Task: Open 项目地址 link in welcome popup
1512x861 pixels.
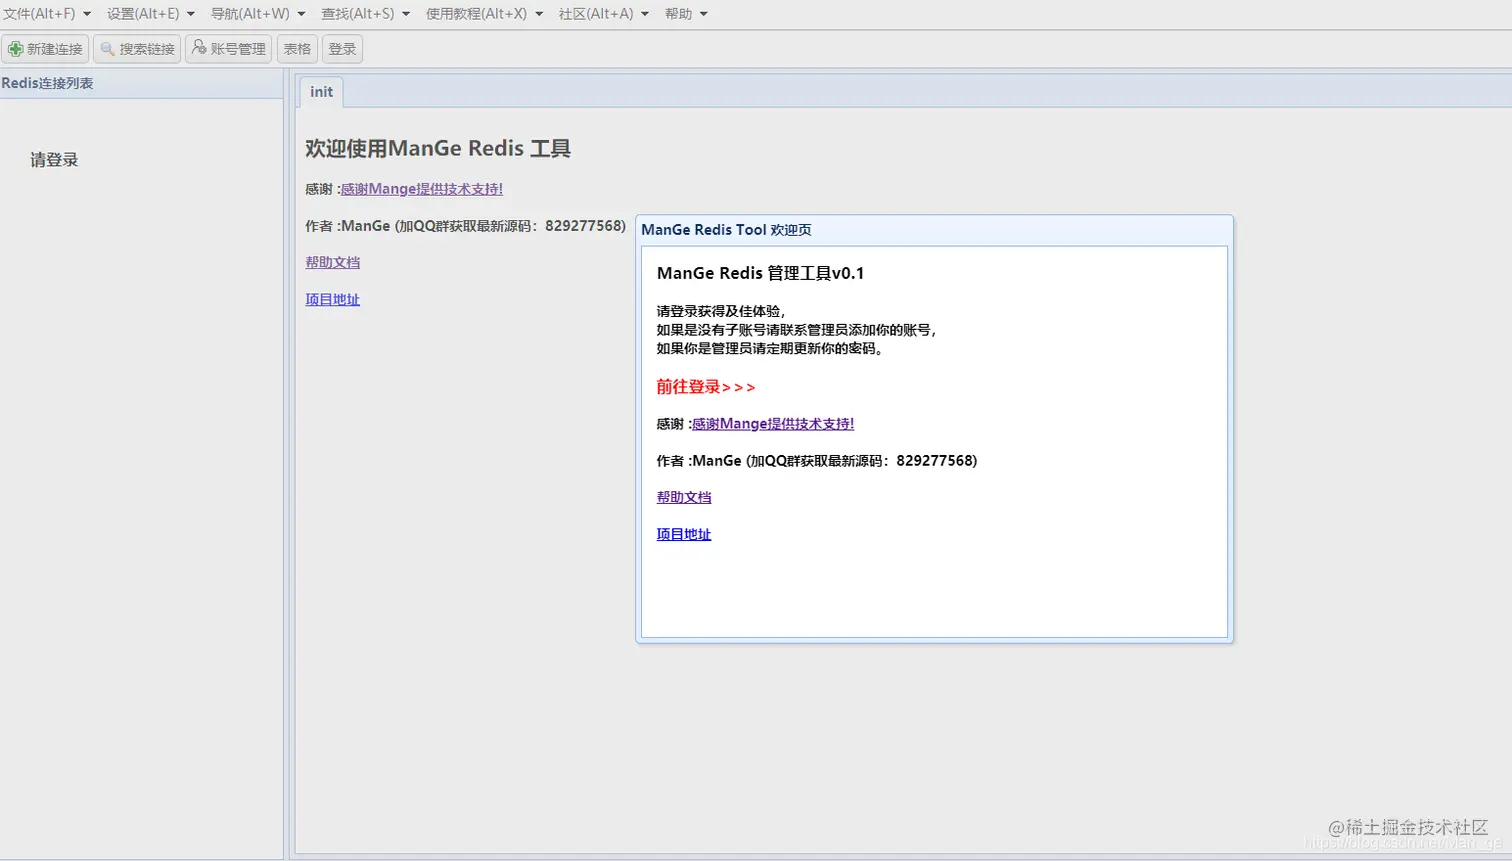Action: pos(684,534)
